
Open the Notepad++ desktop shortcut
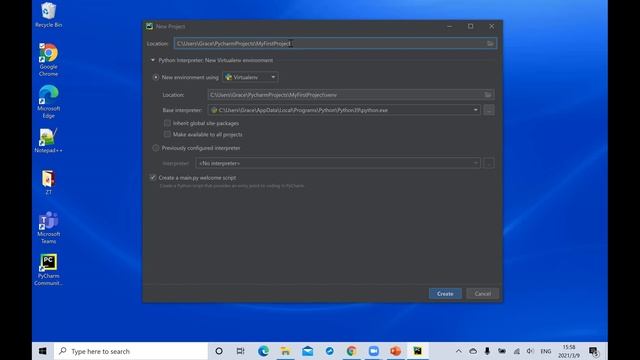coord(49,140)
